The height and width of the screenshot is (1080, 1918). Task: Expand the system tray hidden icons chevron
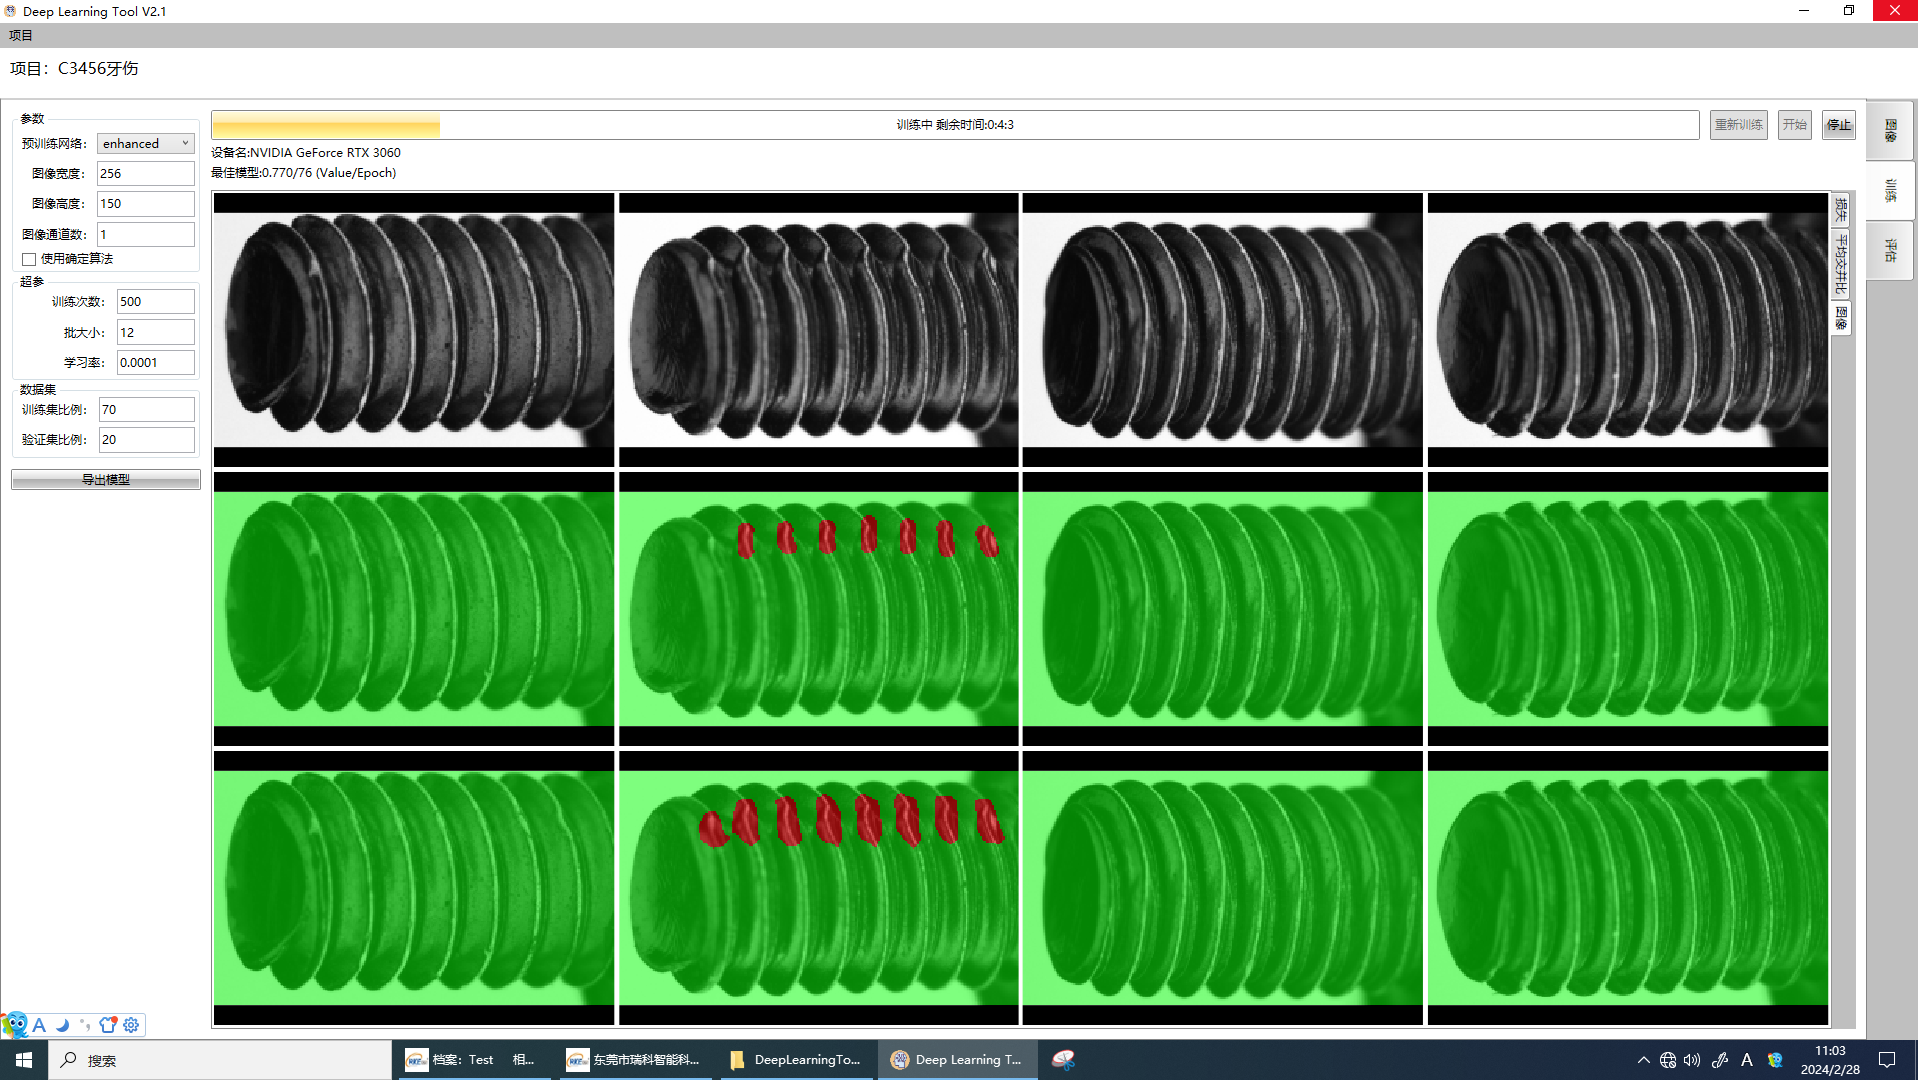[1643, 1060]
